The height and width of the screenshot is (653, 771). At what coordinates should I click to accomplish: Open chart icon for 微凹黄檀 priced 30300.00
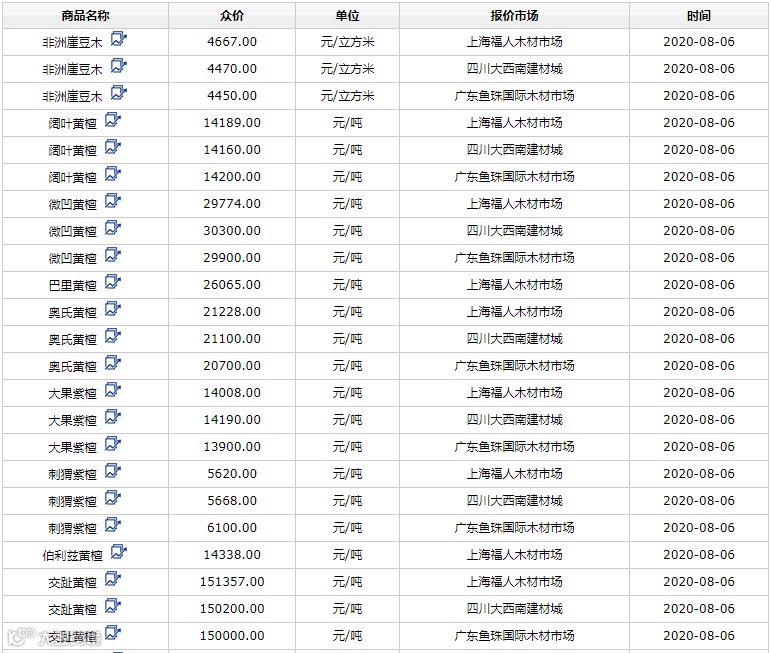pos(113,228)
